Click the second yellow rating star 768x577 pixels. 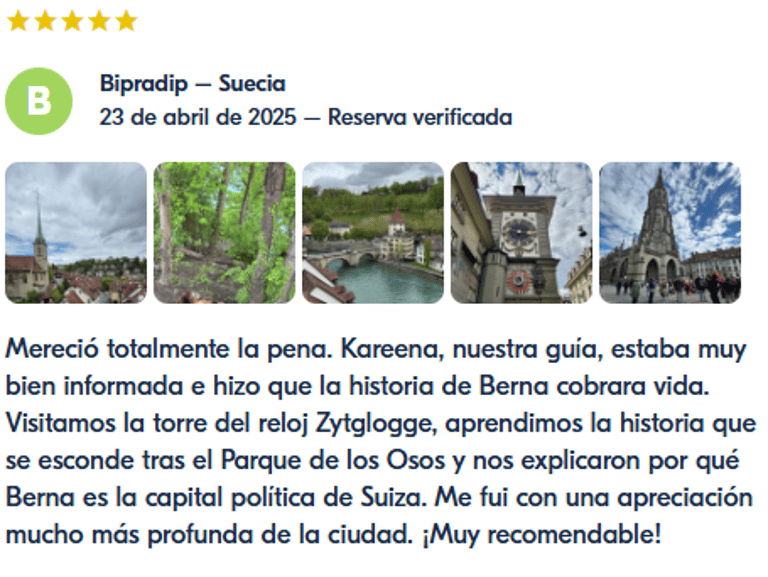tap(45, 22)
